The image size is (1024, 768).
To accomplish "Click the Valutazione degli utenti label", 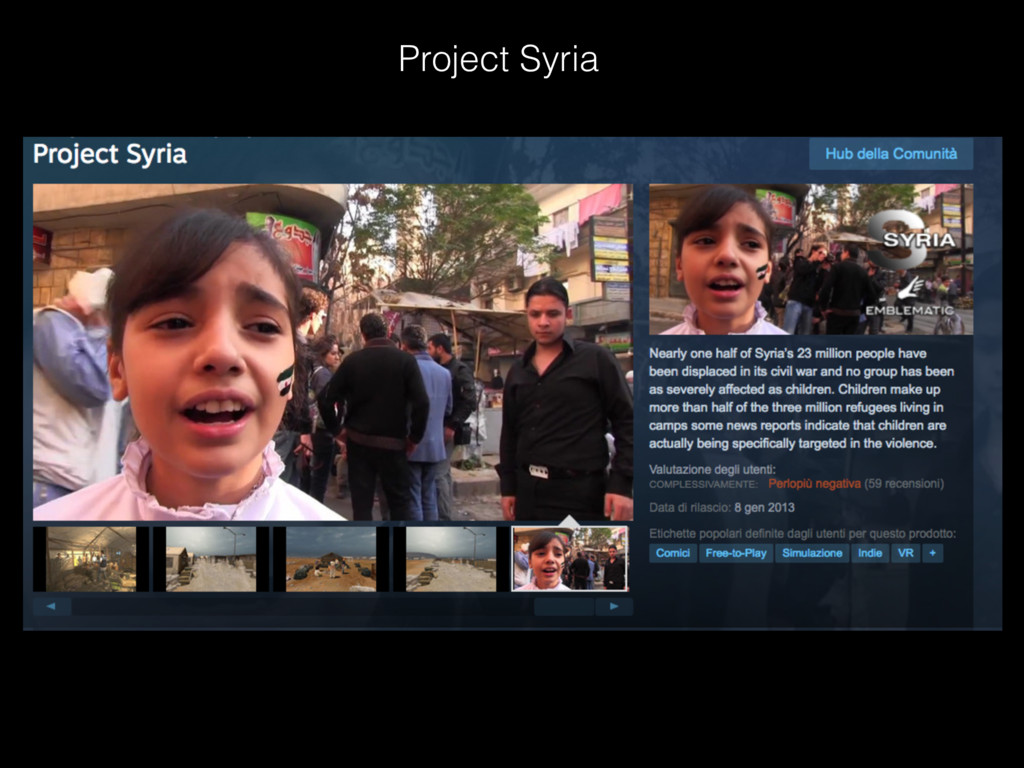I will pyautogui.click(x=712, y=470).
